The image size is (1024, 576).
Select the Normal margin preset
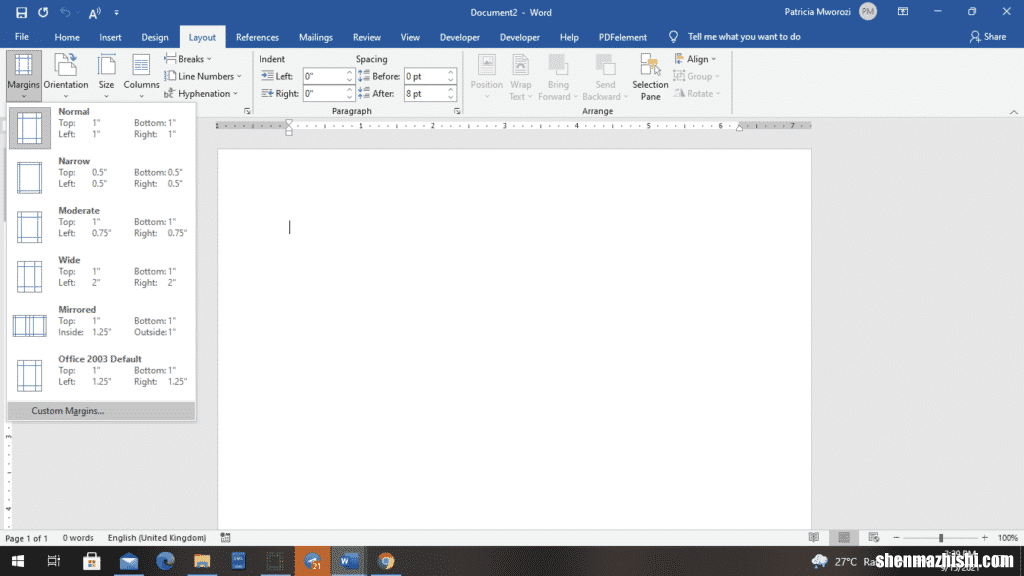[x=101, y=127]
